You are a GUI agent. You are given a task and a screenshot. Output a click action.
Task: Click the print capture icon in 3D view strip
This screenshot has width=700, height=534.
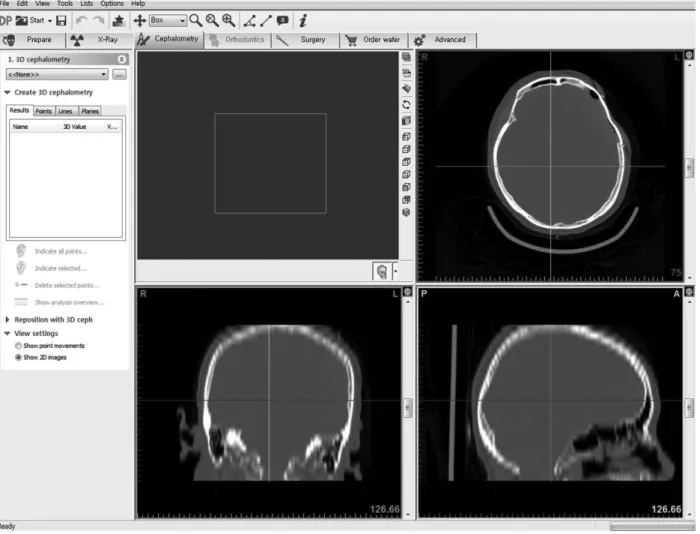[406, 73]
